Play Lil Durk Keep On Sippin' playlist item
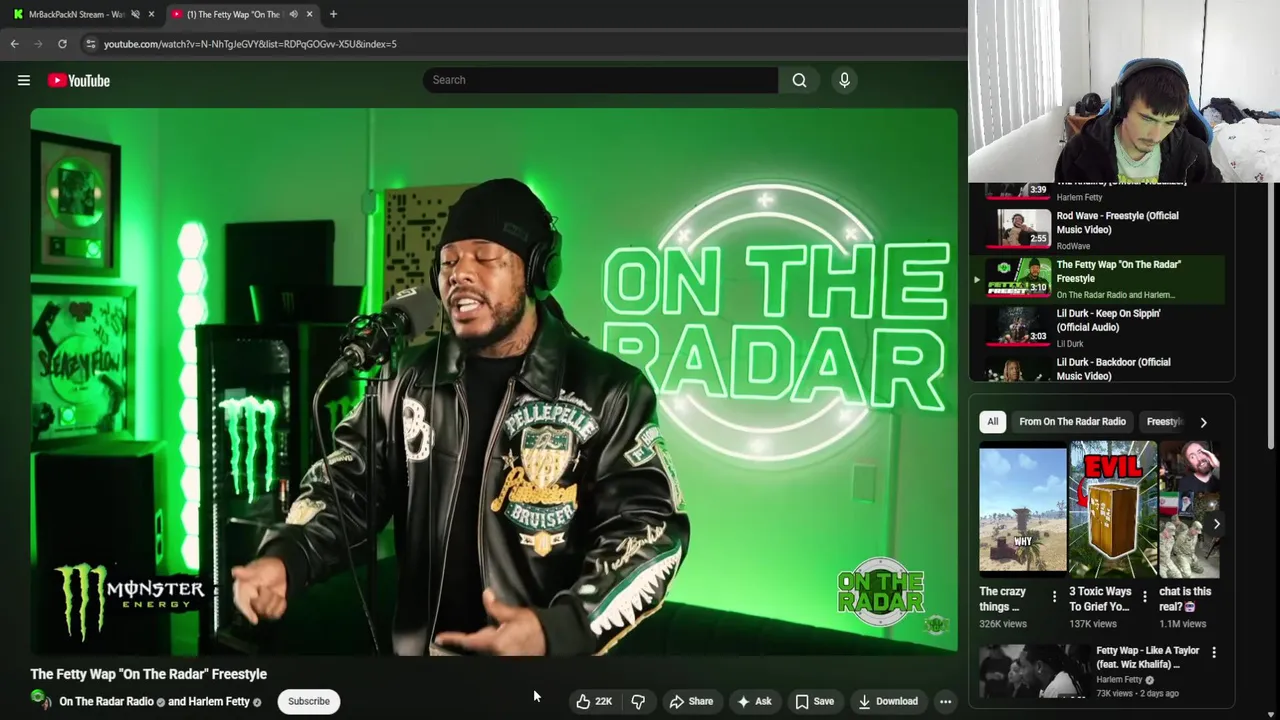Viewport: 1280px width, 720px height. [1100, 328]
